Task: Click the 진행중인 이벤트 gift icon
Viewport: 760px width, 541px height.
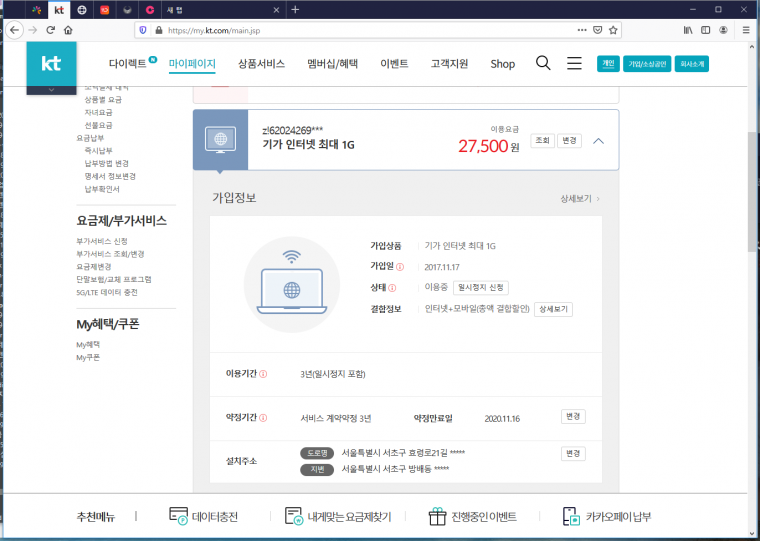Action: click(x=437, y=516)
